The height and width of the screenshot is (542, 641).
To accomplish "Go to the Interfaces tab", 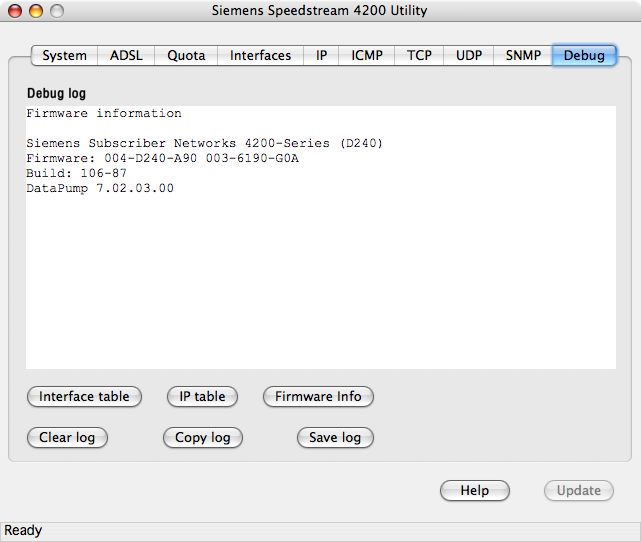I will coord(260,55).
